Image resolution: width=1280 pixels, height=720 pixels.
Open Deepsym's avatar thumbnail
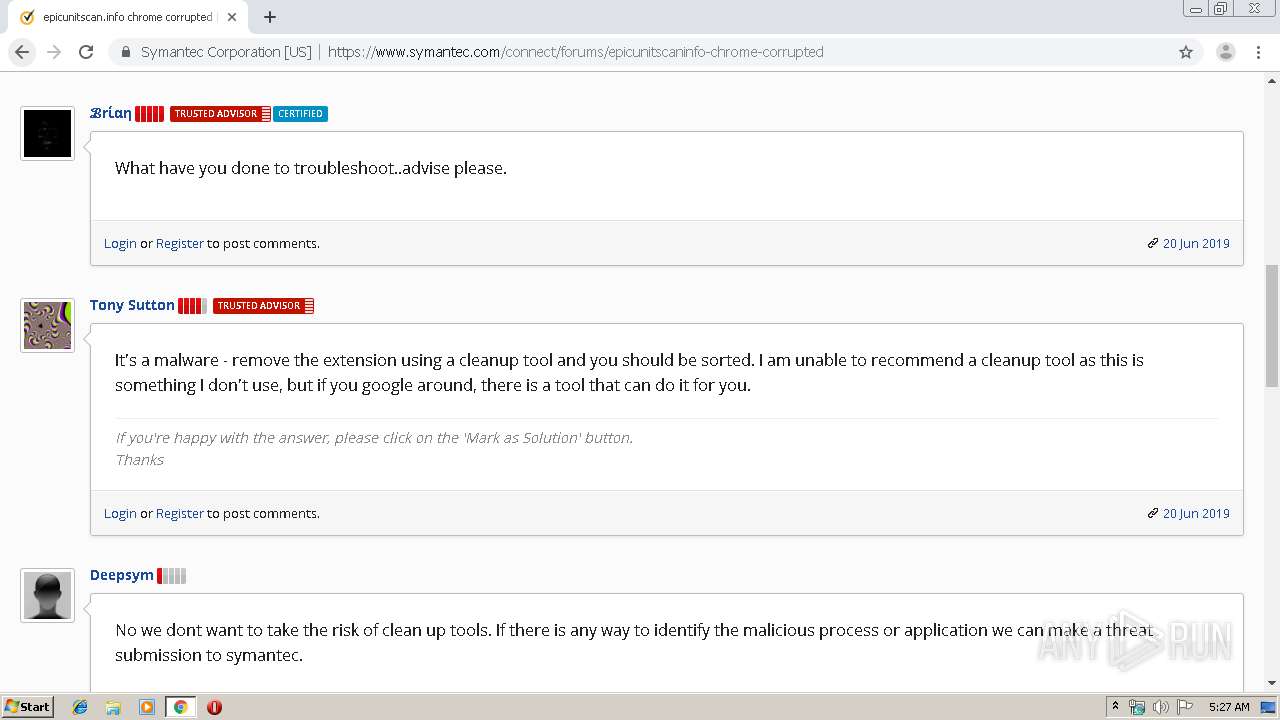tap(47, 595)
